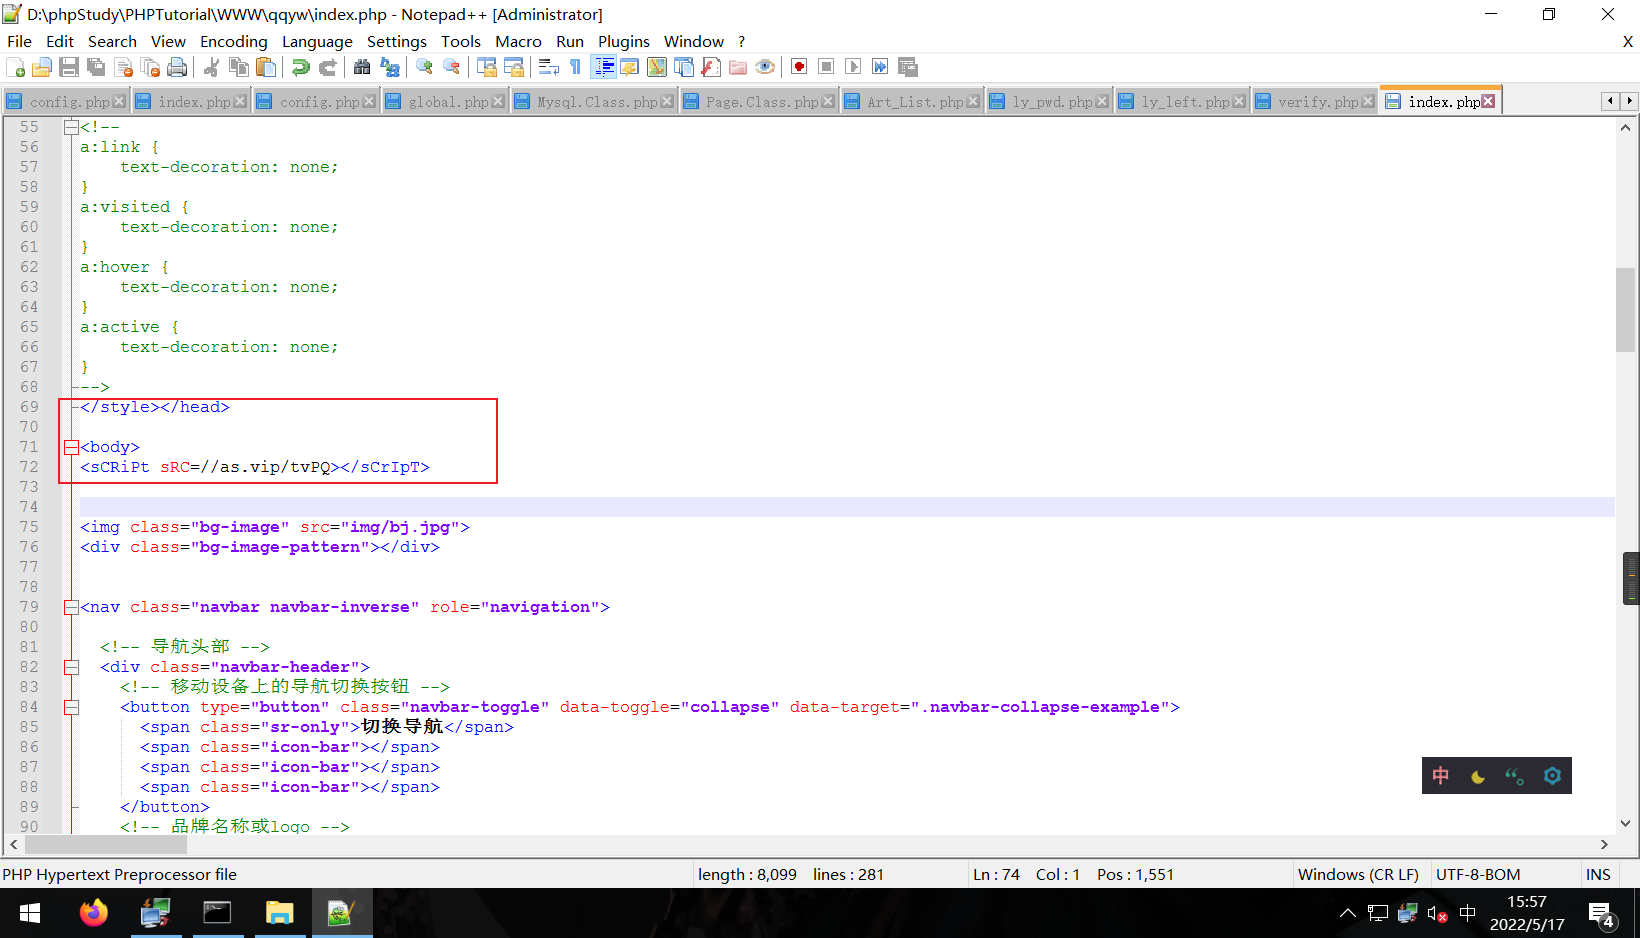Fold the button block at line 84
Screen dimensions: 1640x938
tap(70, 707)
